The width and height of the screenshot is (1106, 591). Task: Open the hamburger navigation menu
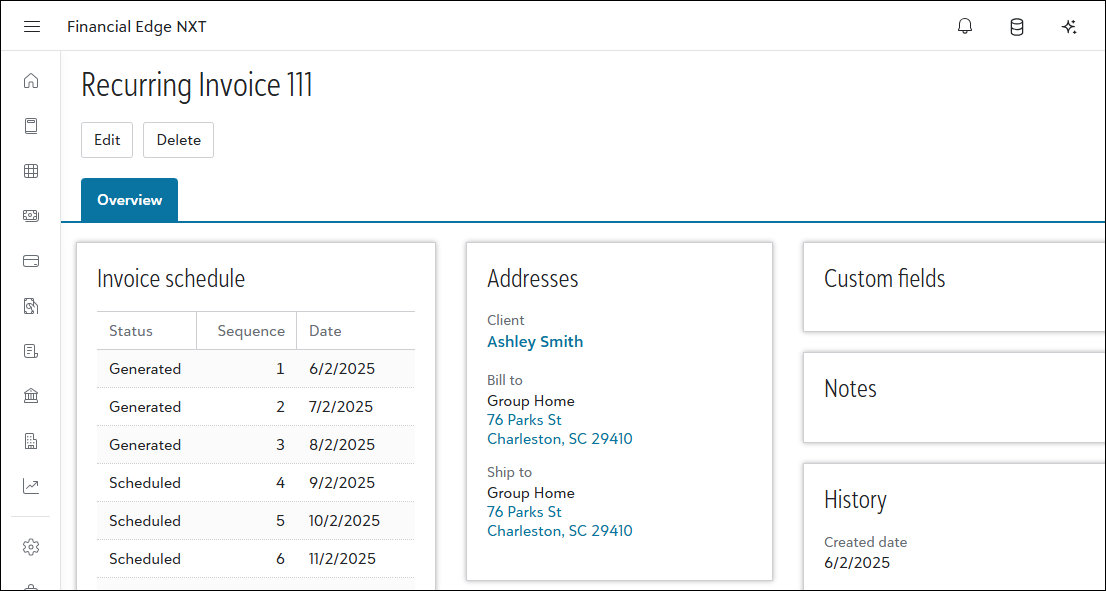[32, 27]
